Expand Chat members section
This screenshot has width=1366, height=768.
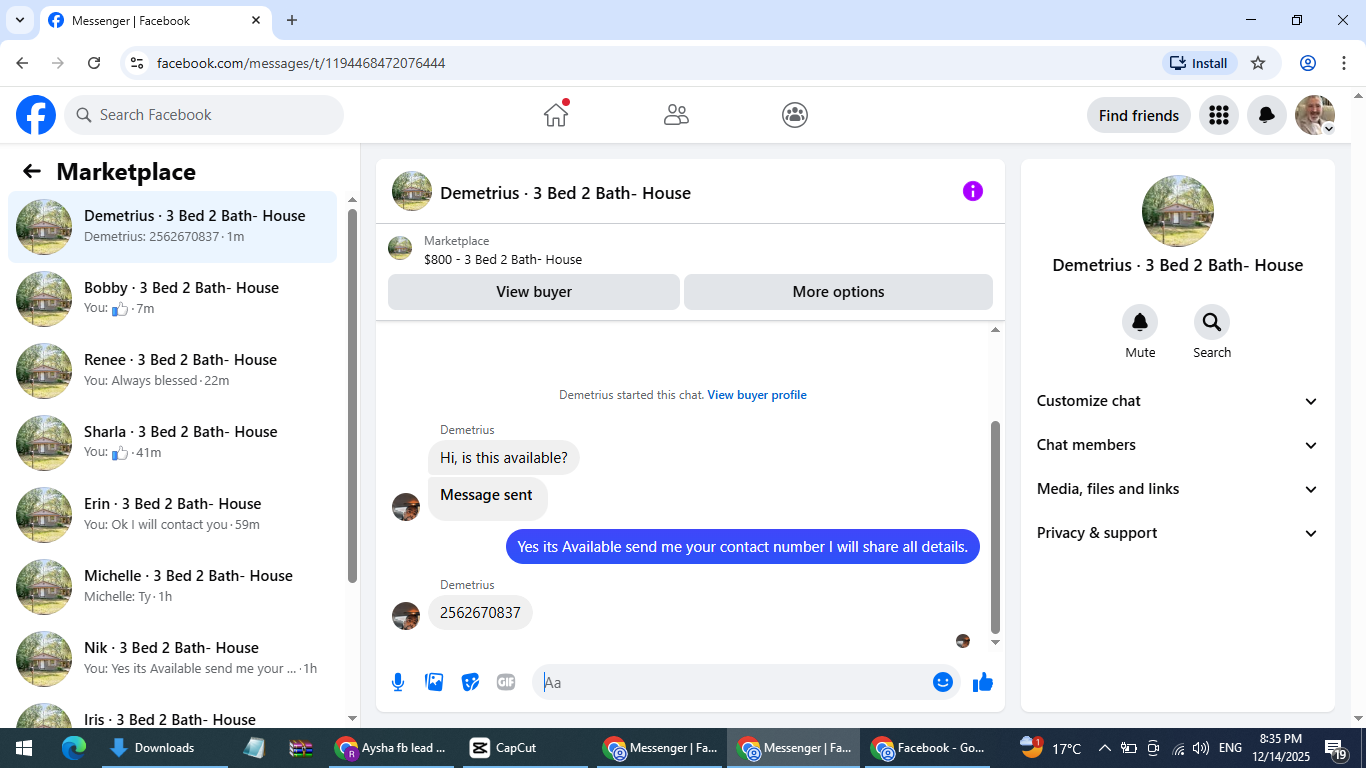coord(1178,445)
